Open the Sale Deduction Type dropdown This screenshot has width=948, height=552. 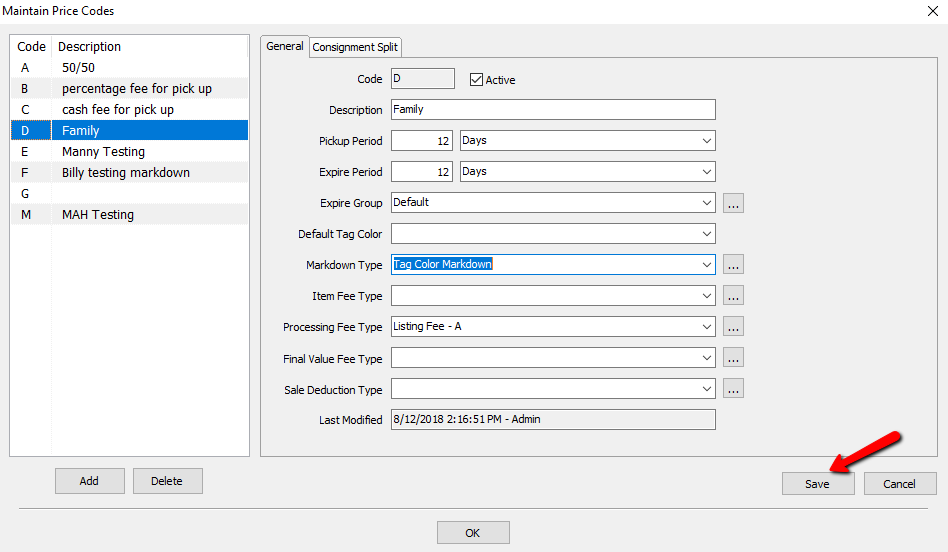coord(706,389)
